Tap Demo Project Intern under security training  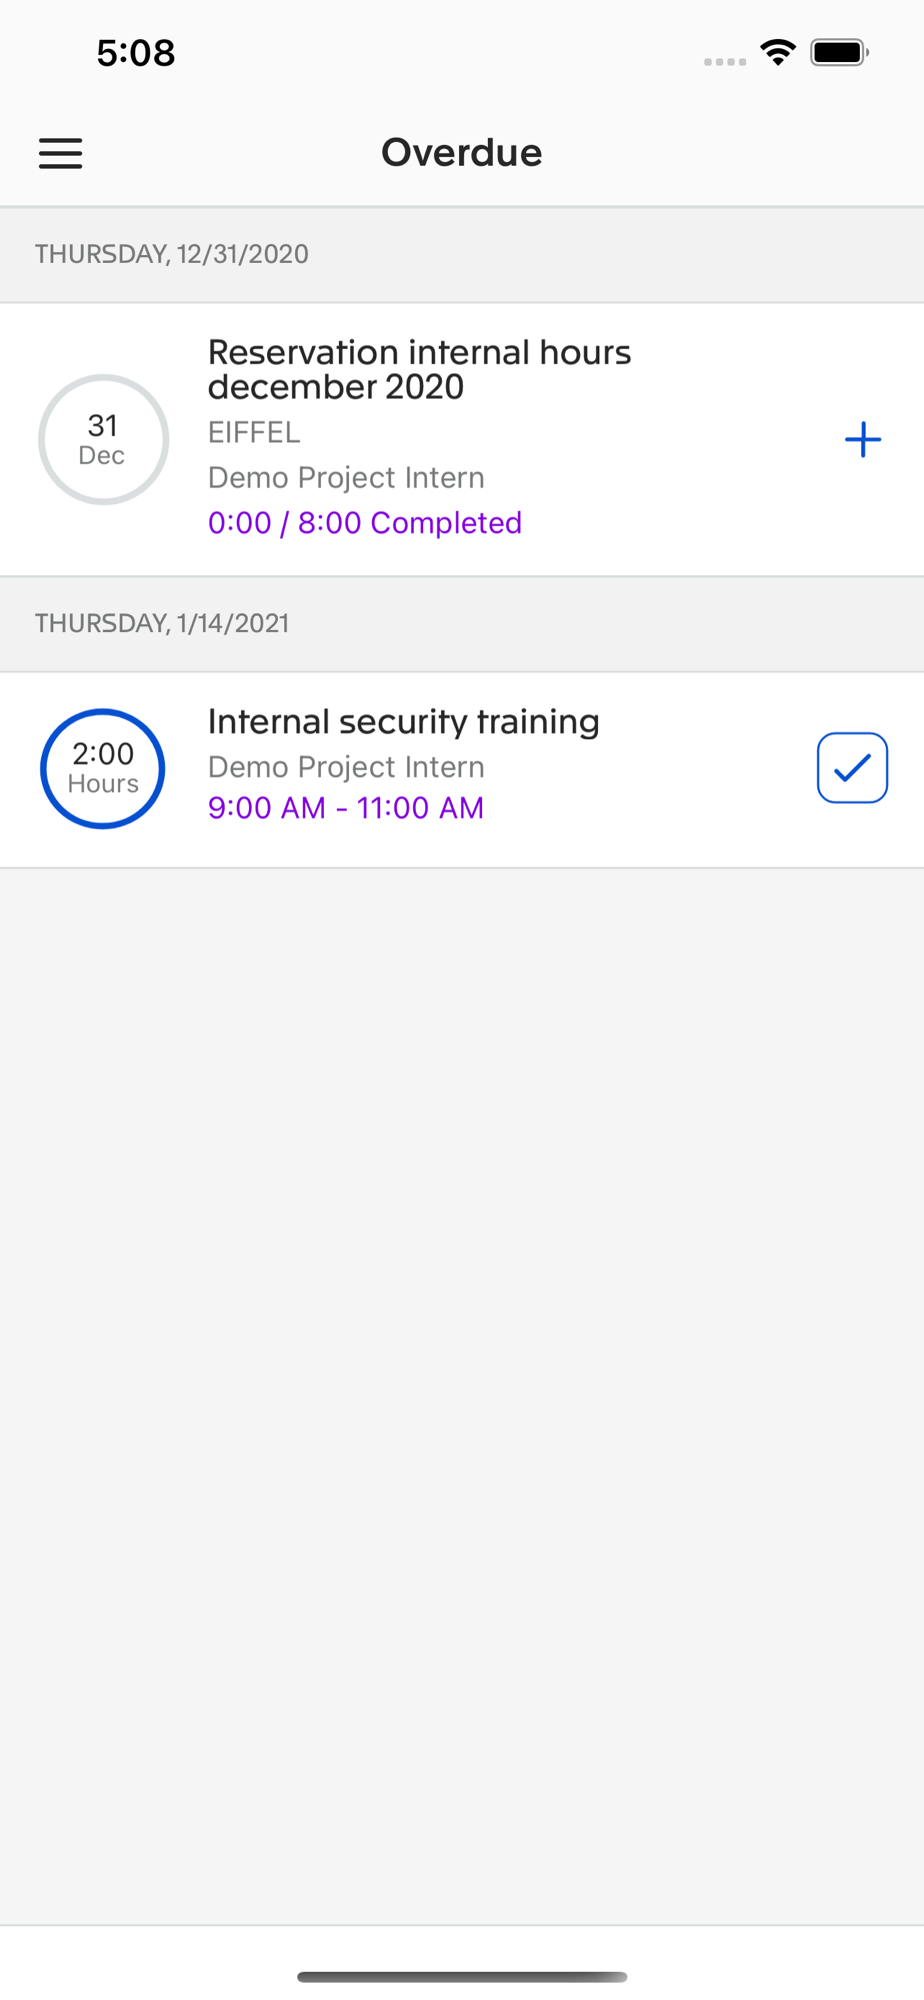coord(346,766)
